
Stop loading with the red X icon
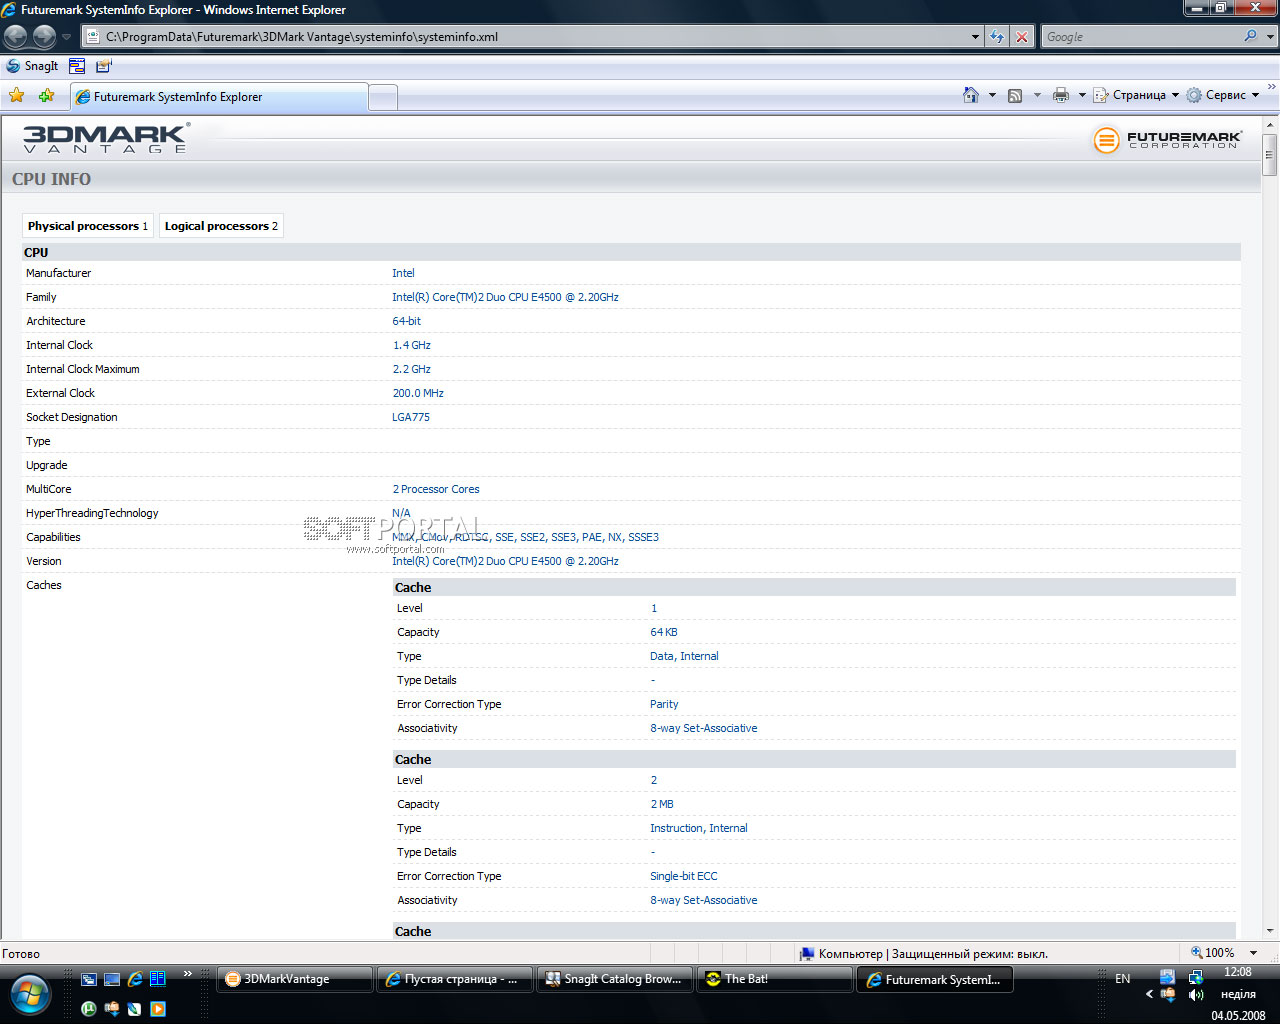1022,37
